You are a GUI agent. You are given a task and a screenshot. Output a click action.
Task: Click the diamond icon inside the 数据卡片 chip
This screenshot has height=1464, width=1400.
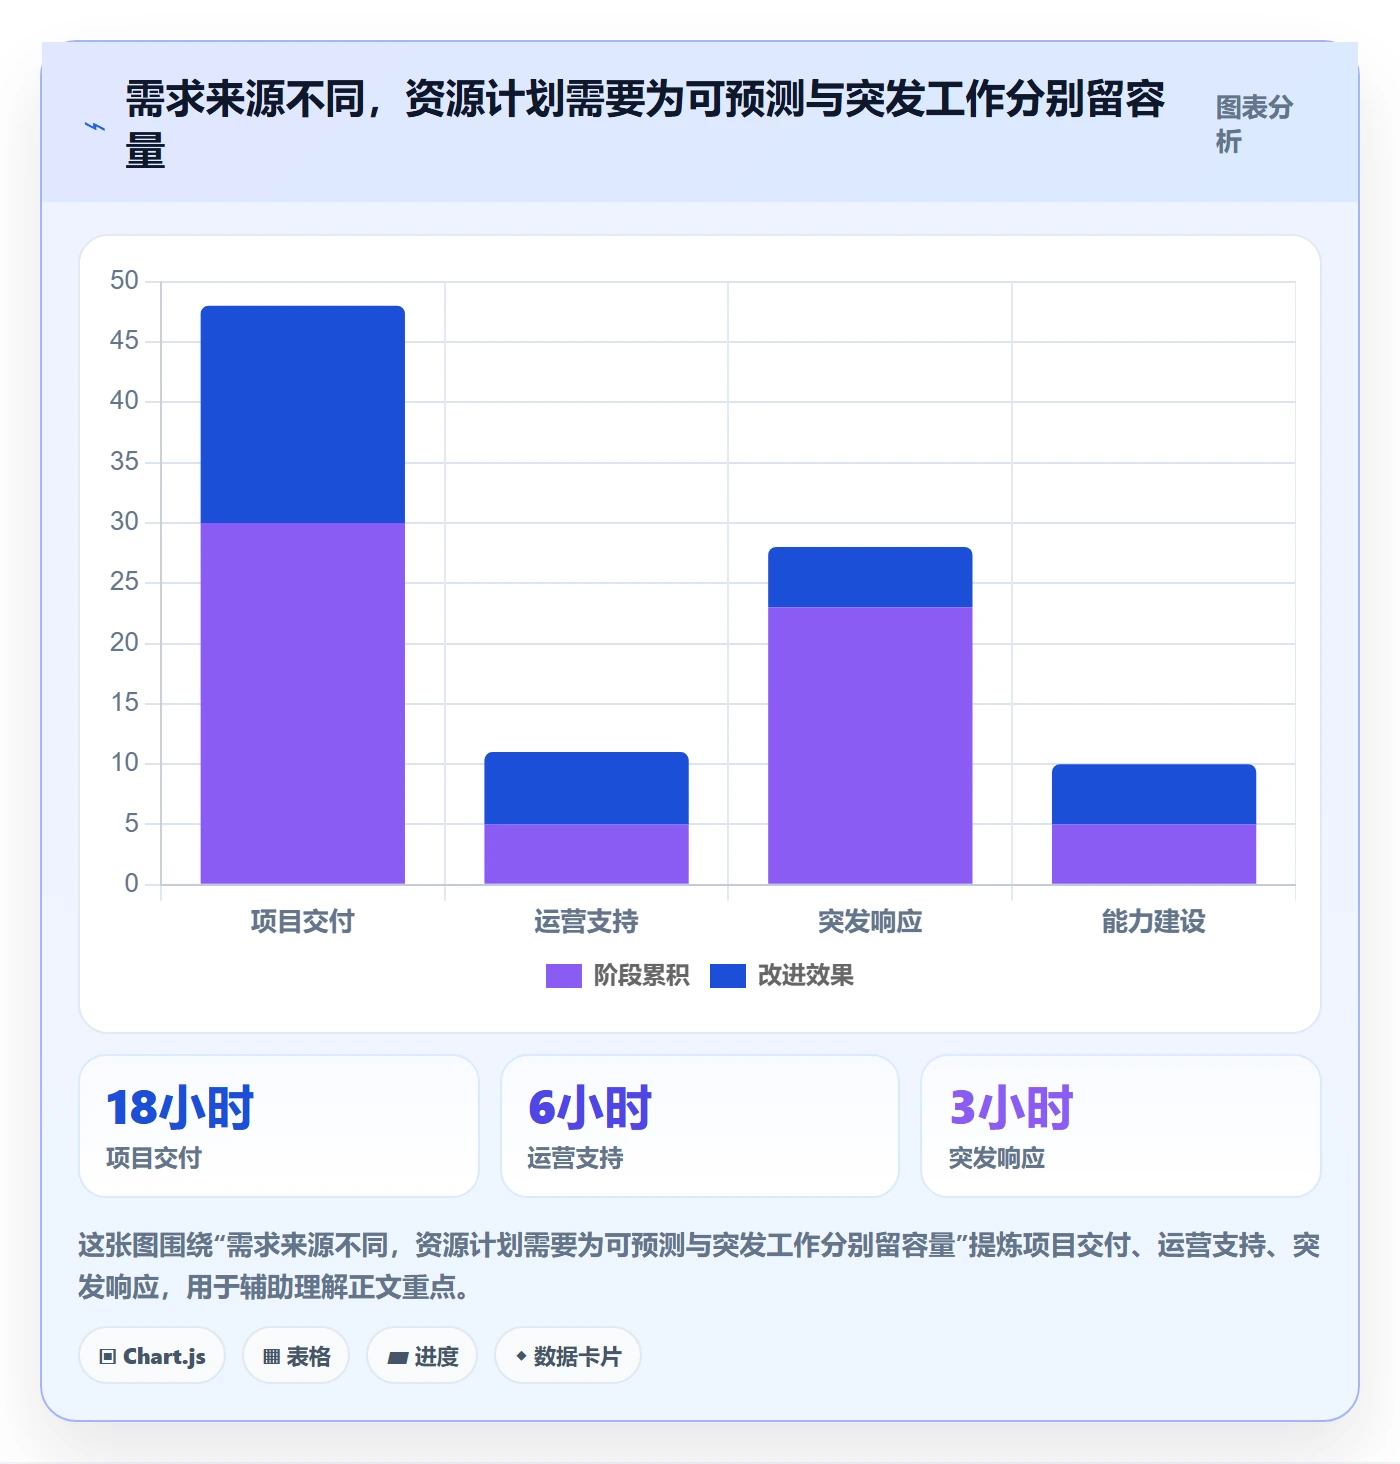[x=521, y=1356]
